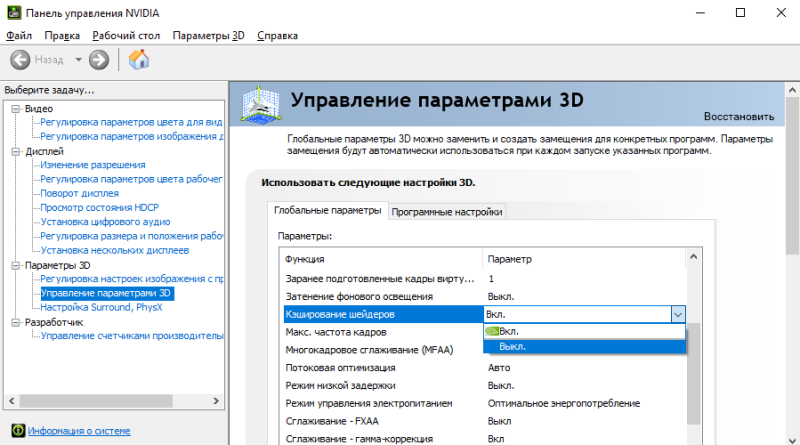Collapse the Видео tree node

16,109
